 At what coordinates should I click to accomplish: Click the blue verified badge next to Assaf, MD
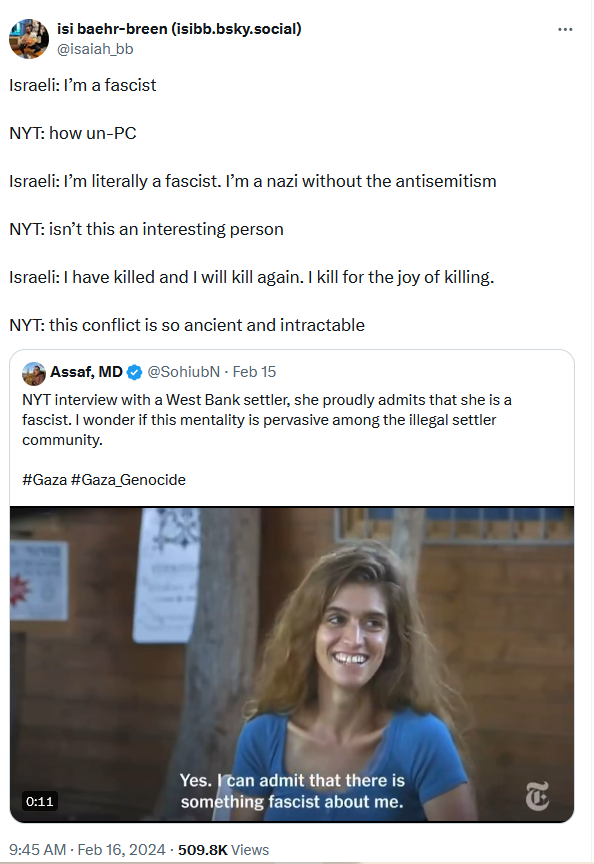point(134,372)
